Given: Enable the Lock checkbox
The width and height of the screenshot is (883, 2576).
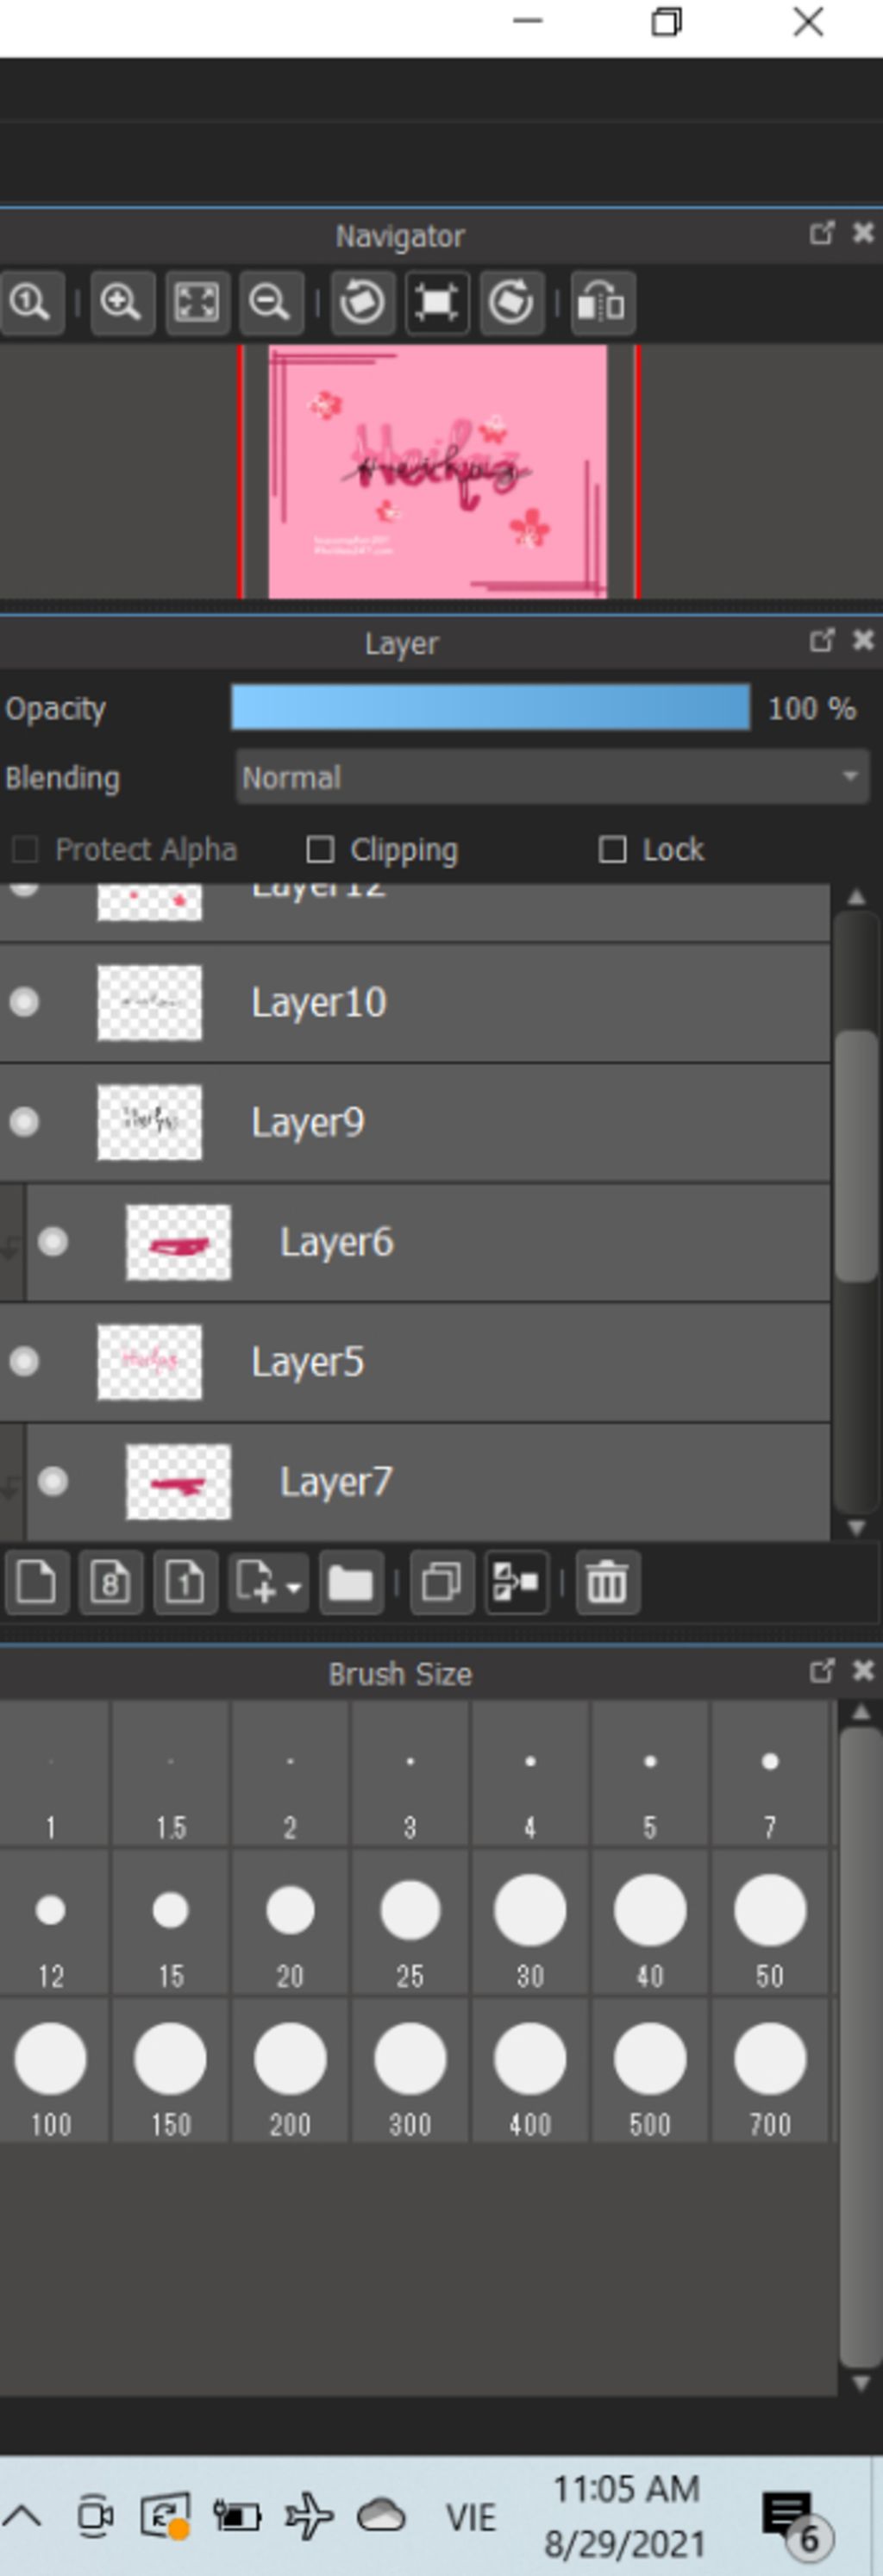Looking at the screenshot, I should click(x=612, y=850).
